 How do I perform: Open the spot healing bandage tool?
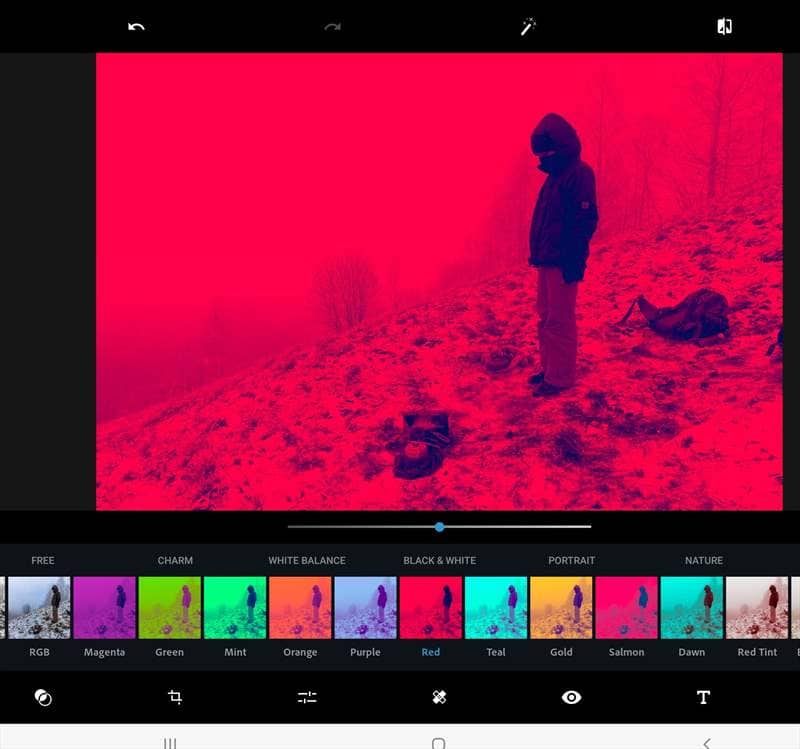point(439,697)
